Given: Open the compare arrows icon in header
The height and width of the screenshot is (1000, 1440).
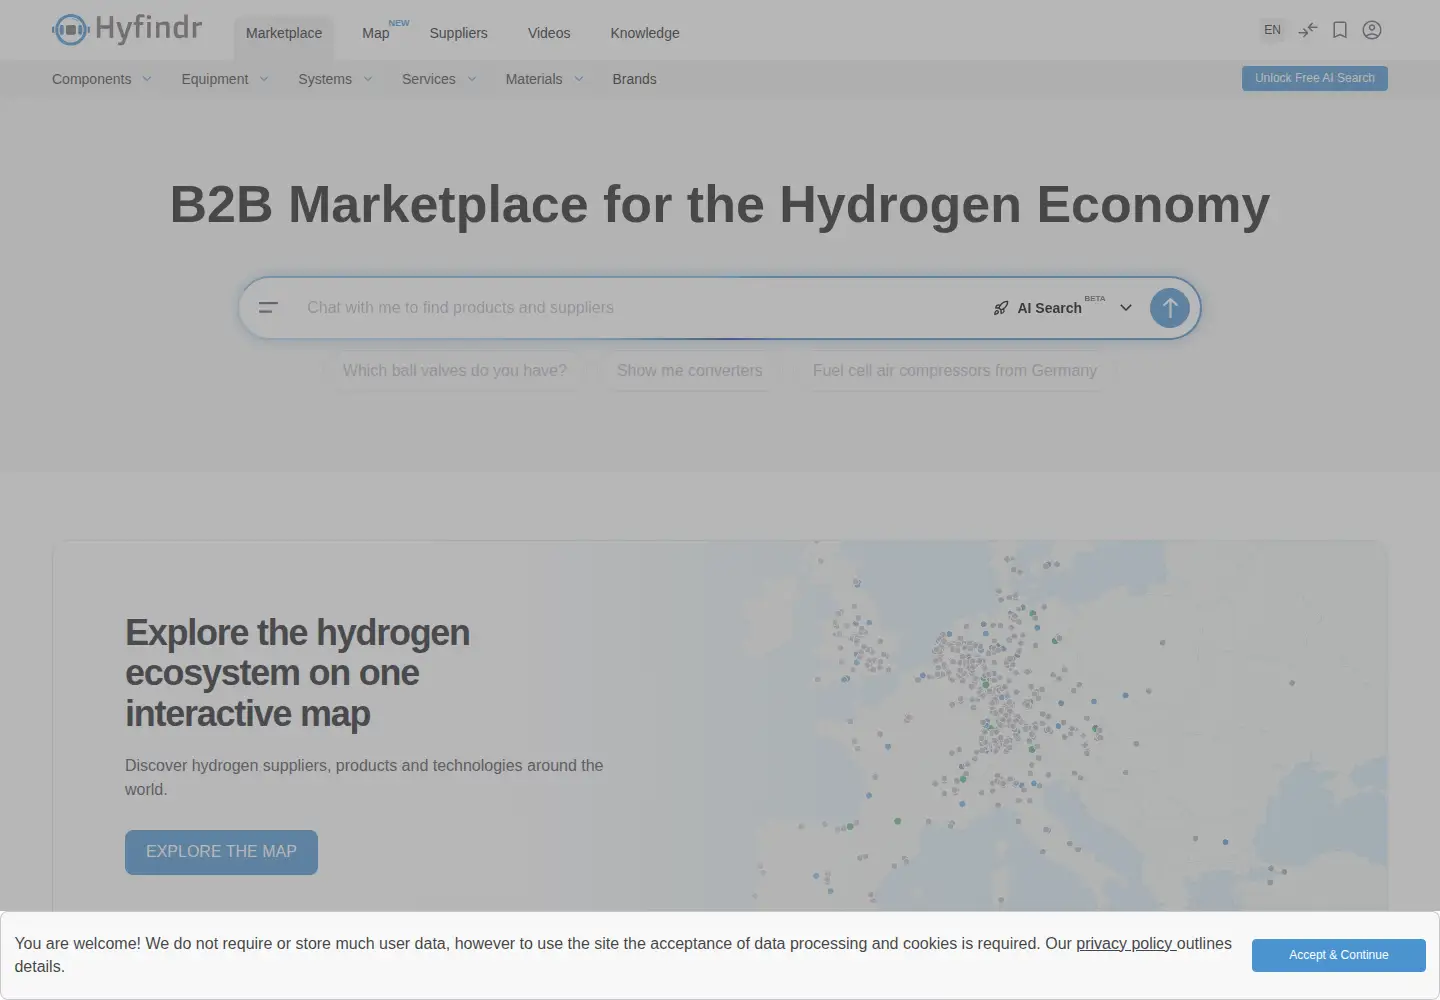Looking at the screenshot, I should click(1307, 30).
